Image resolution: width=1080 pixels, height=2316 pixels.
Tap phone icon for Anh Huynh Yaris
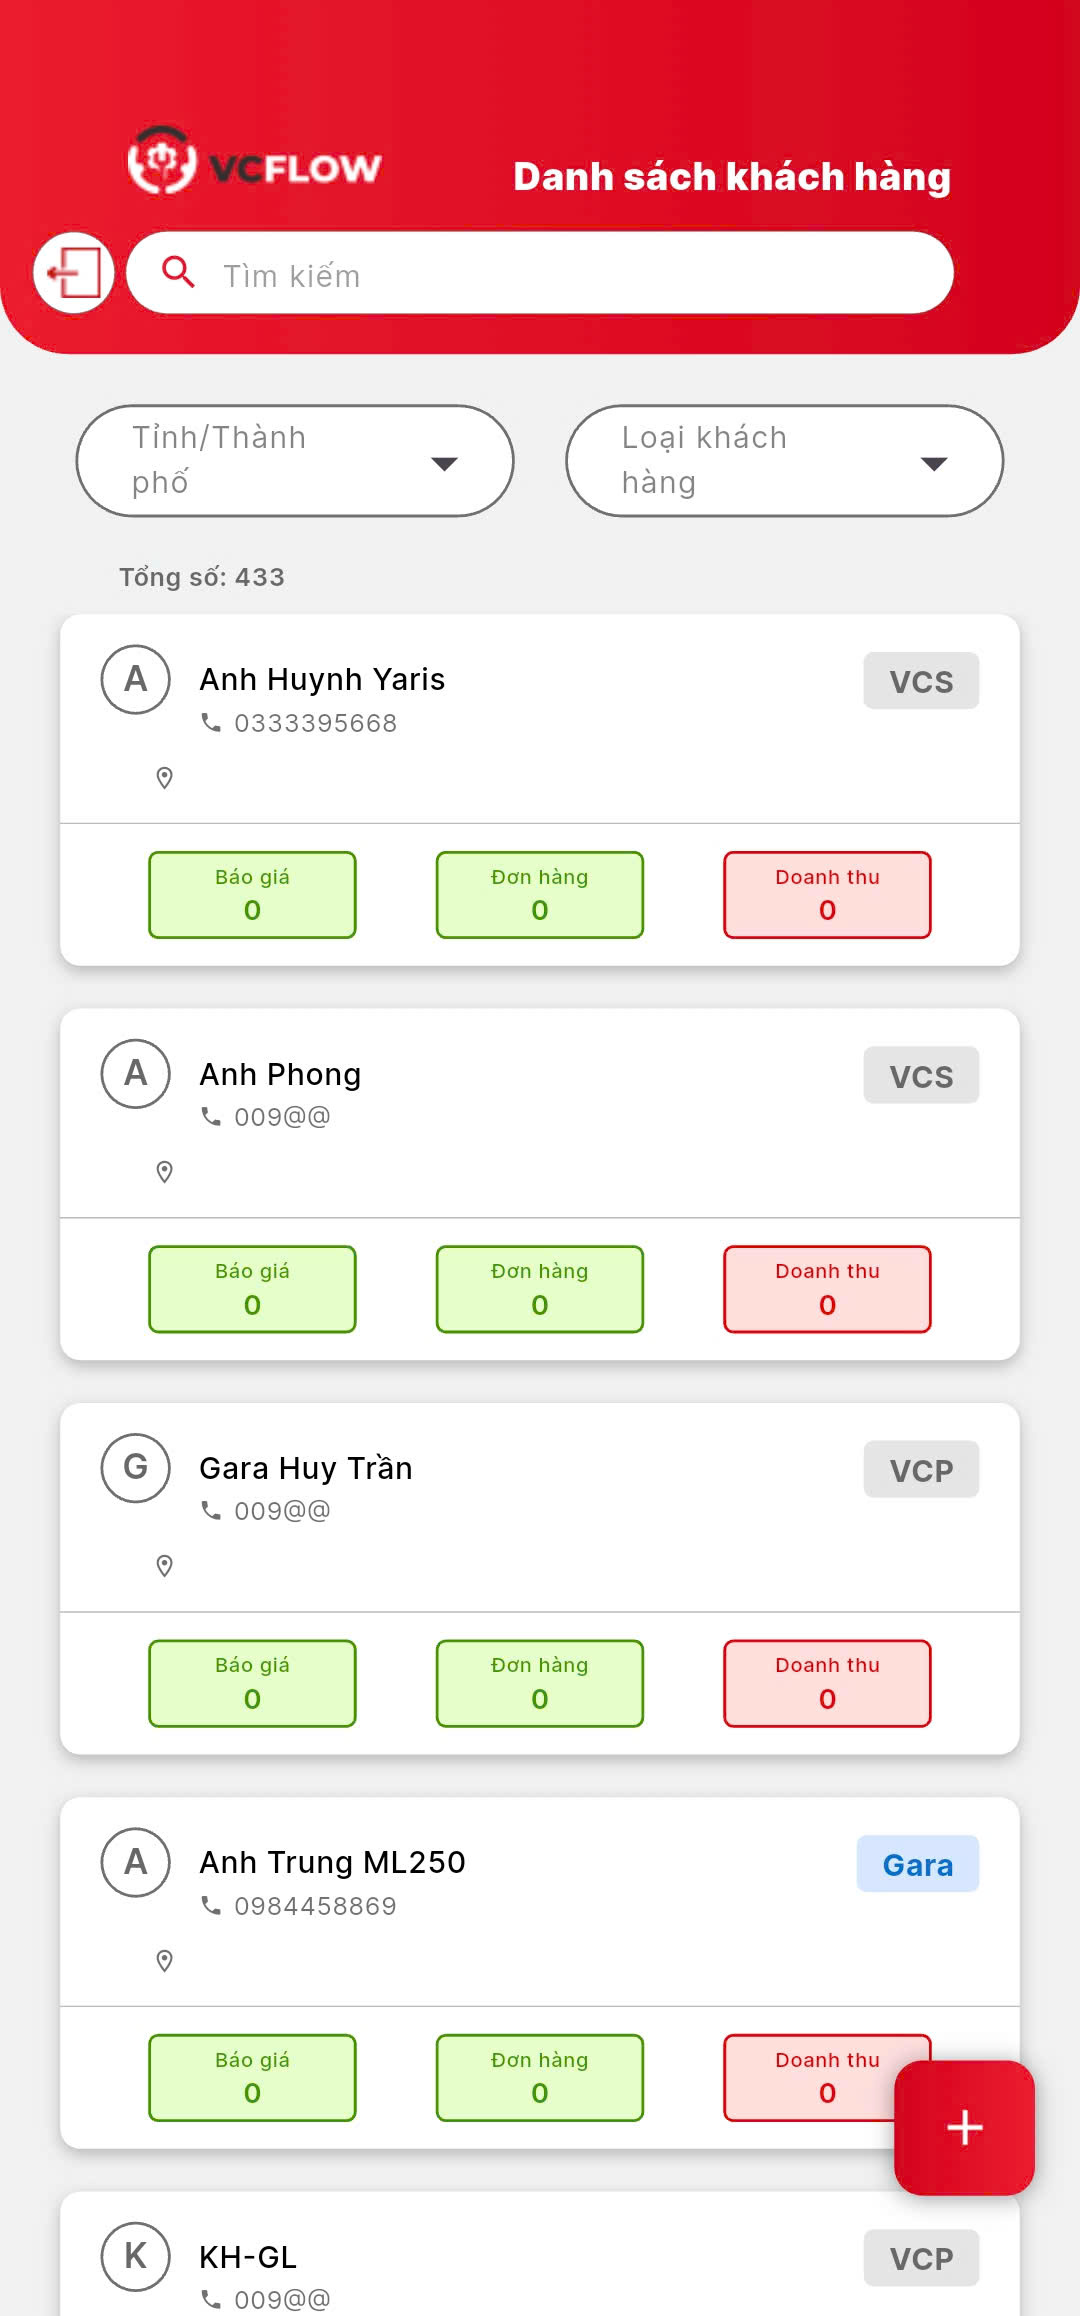coord(211,722)
